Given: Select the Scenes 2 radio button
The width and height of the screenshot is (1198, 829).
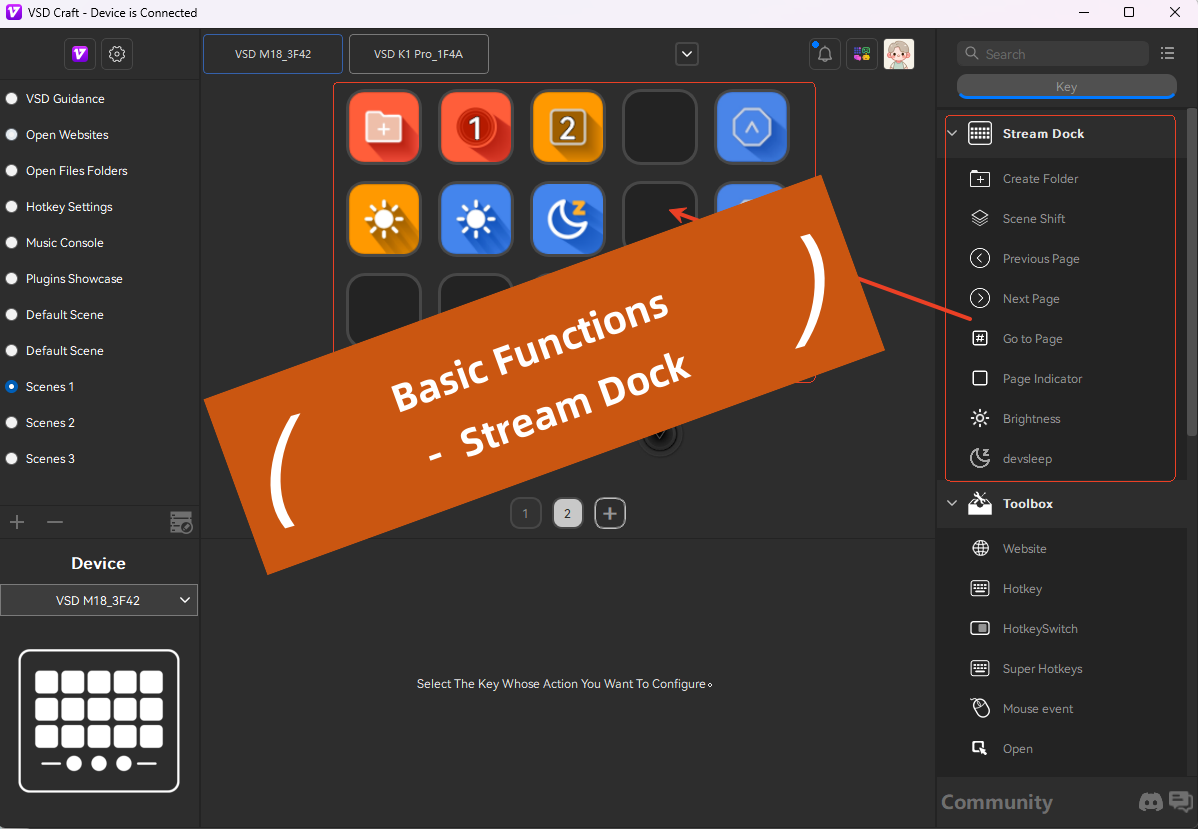Looking at the screenshot, I should 12,423.
